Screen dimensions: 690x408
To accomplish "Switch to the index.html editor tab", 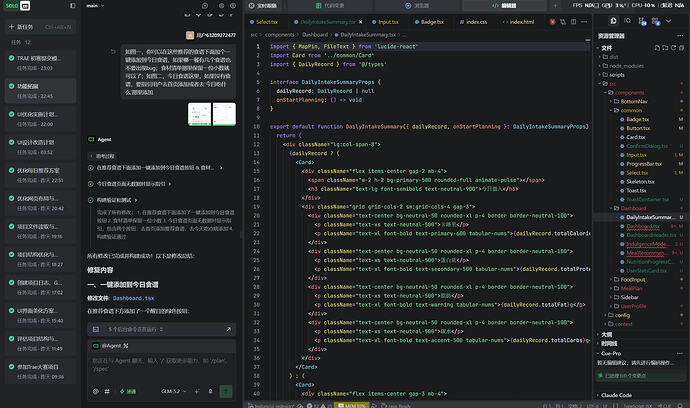I will click(518, 22).
